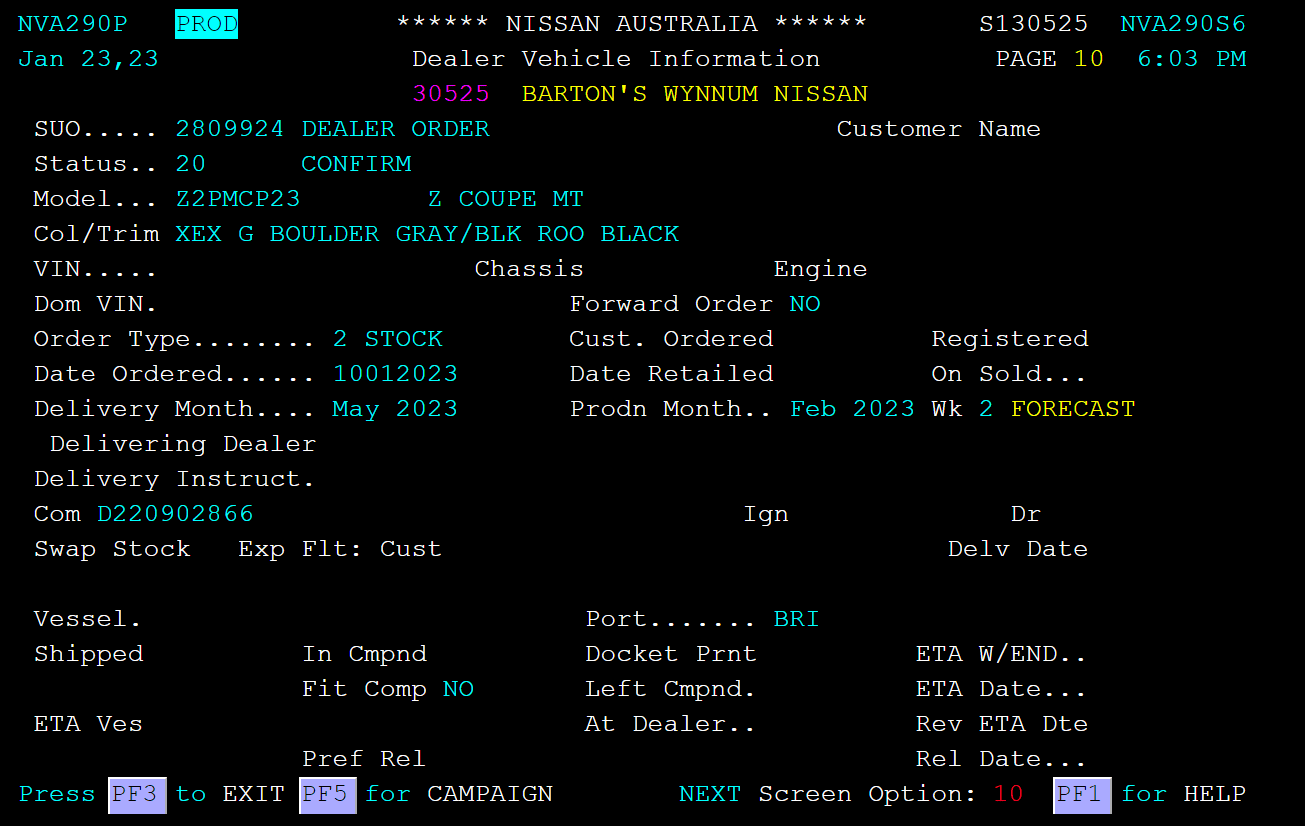Select model code Z2PMCP23
The width and height of the screenshot is (1305, 826).
(x=238, y=199)
